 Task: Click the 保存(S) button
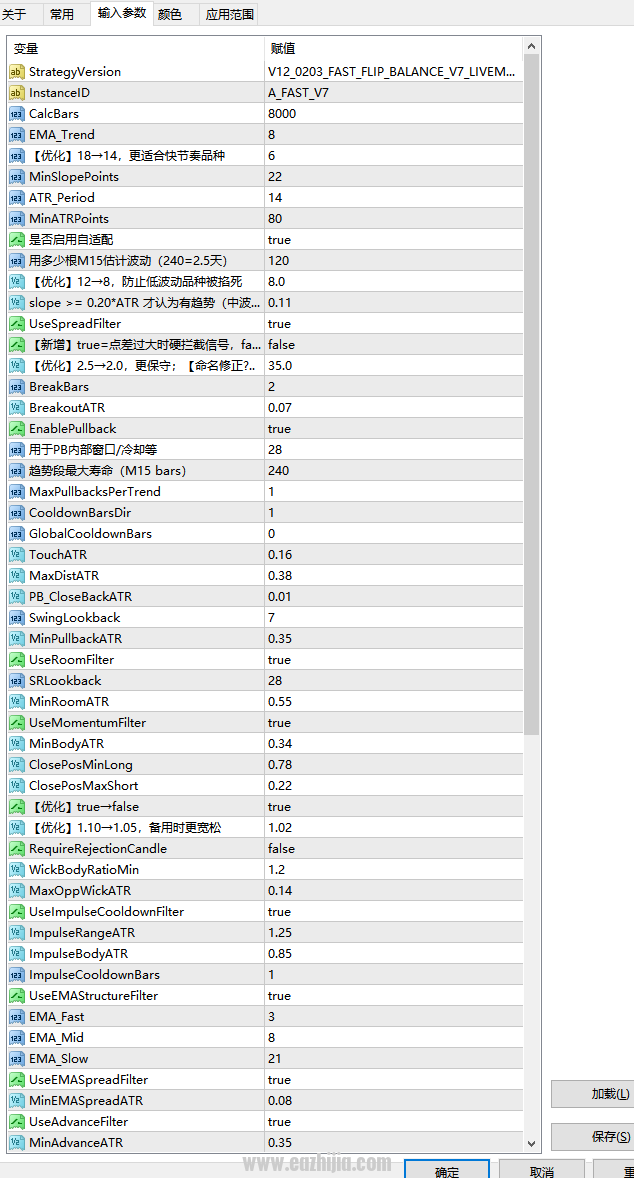point(593,1137)
